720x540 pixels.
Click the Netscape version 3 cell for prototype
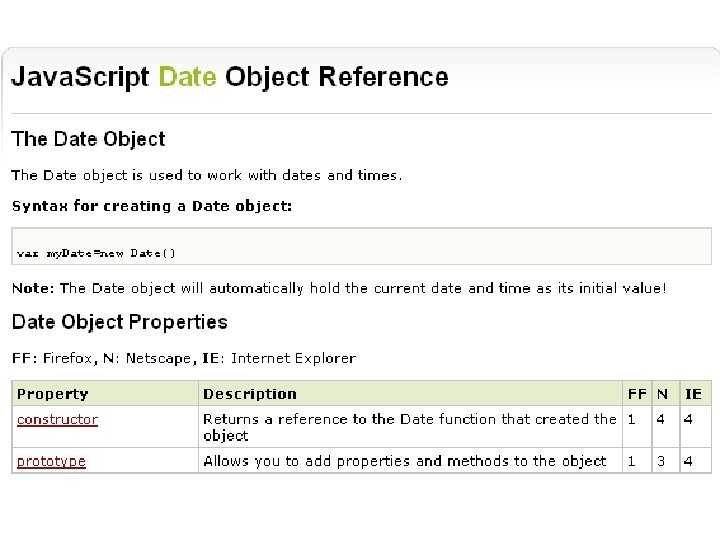661,461
